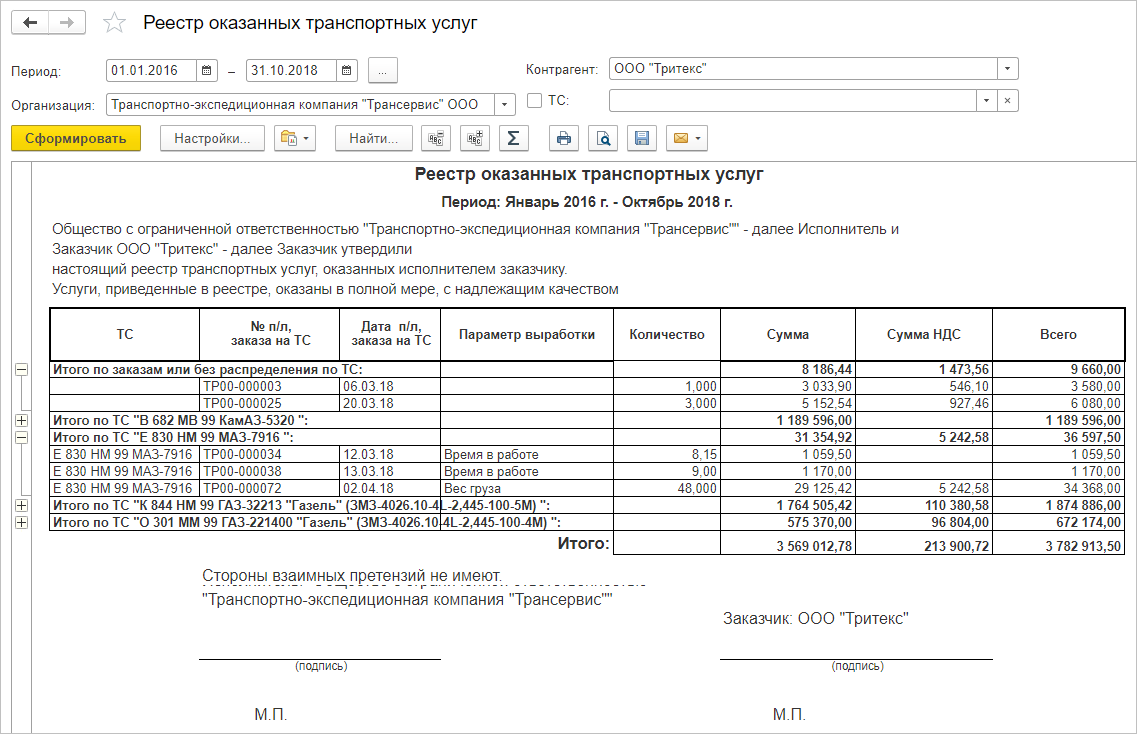Open the Контрагент dropdown list
This screenshot has width=1137, height=734.
click(1007, 69)
